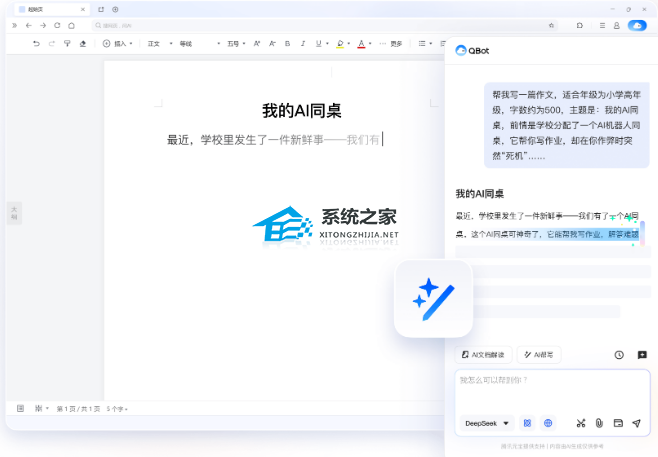Click the document body line starting 最近
The image size is (658, 457).
(x=274, y=140)
